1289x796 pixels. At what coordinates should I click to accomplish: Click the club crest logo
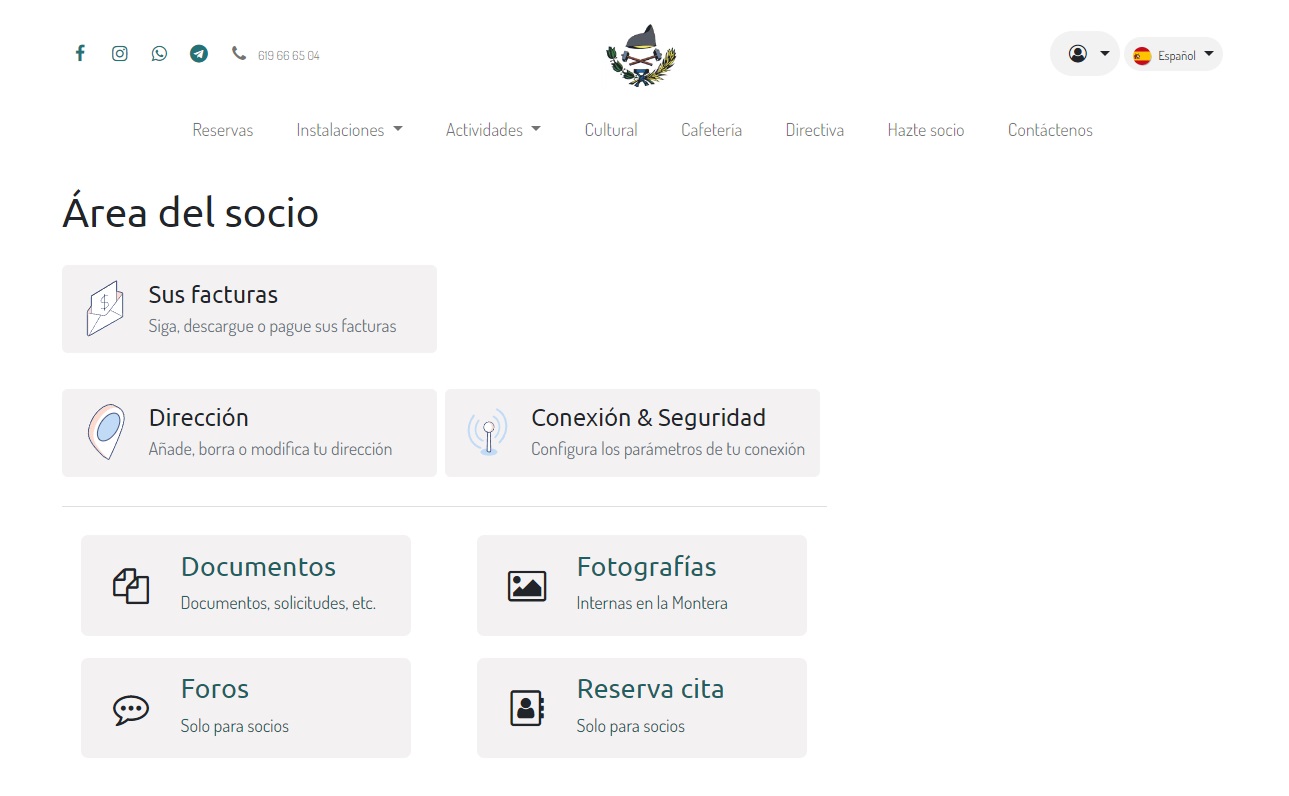coord(641,55)
